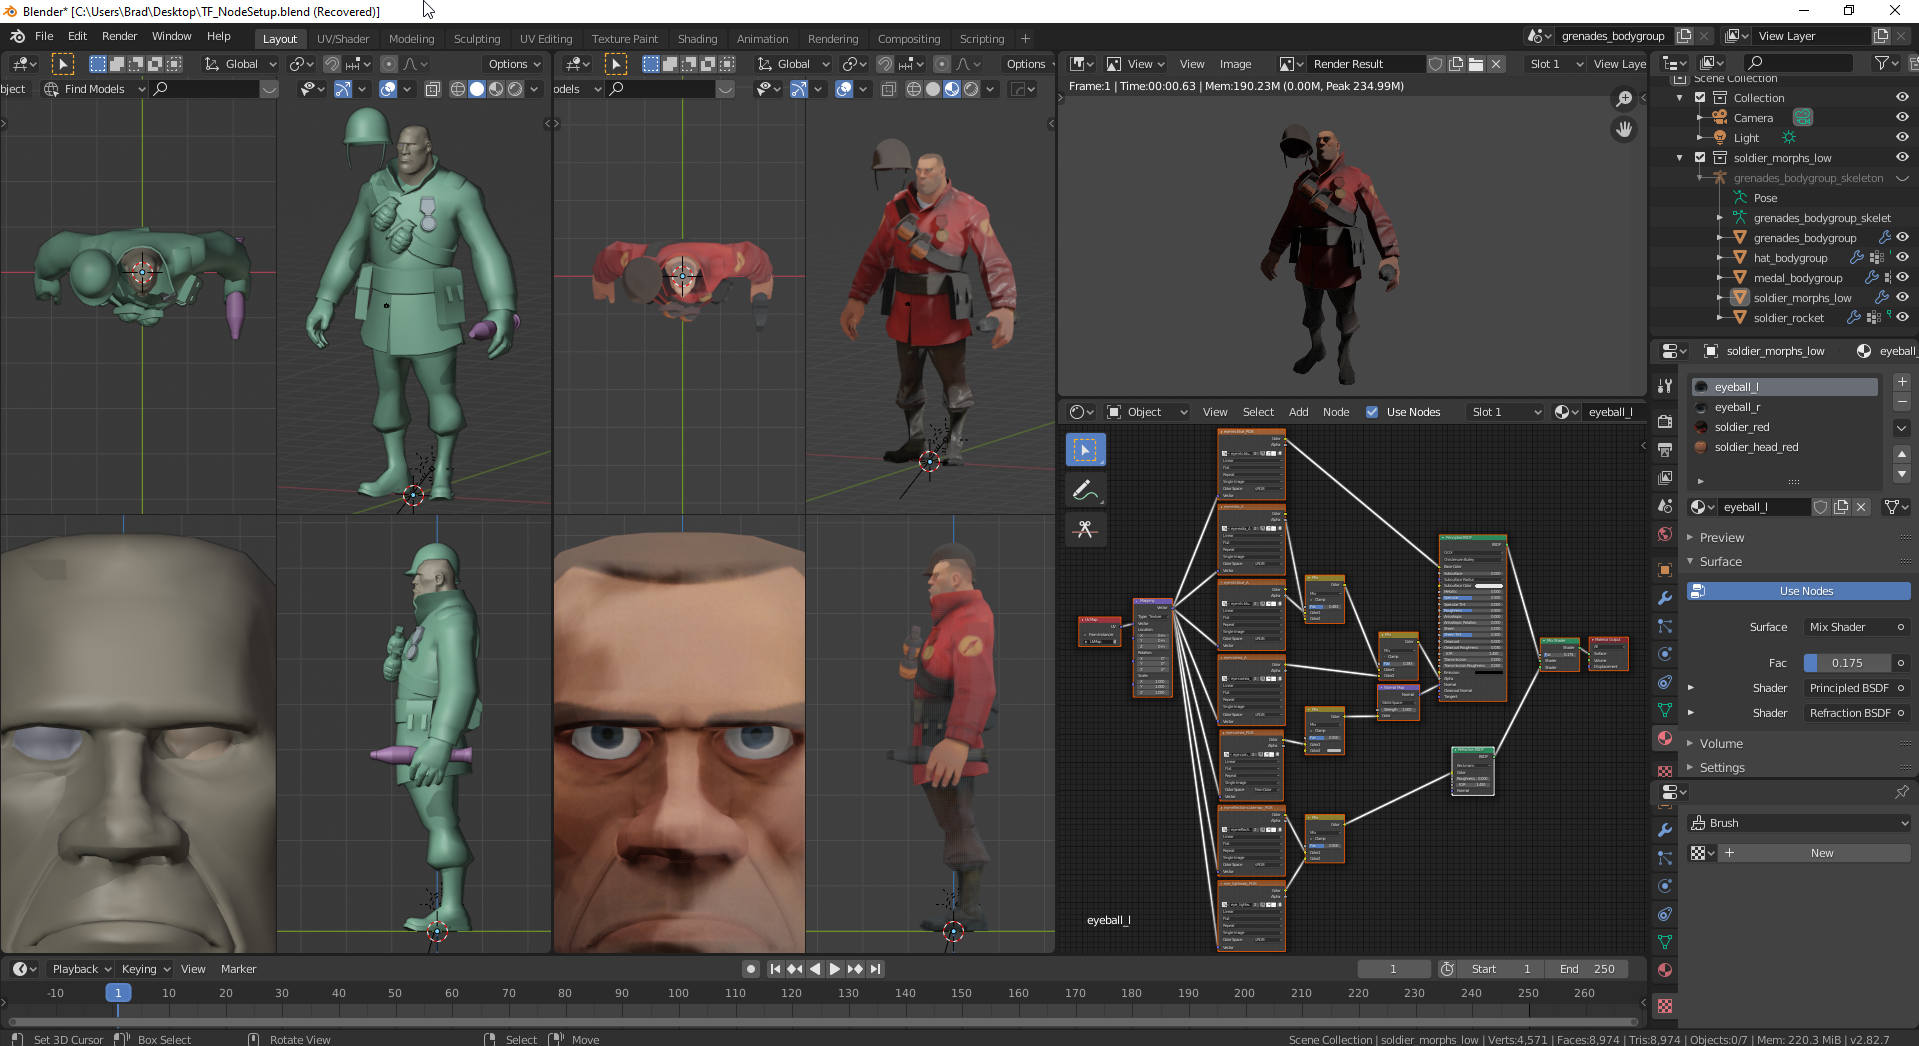Click the New brush texture button
Viewport: 1919px width, 1046px height.
tap(1821, 853)
